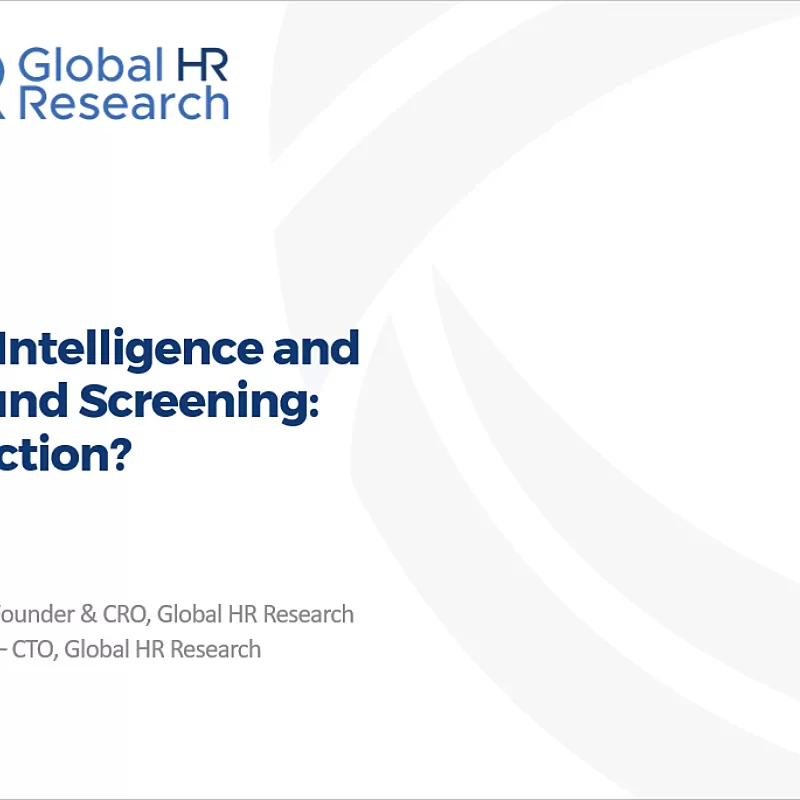This screenshot has height=800, width=800.
Task: Click the "ction?" text in the title
Action: click(x=60, y=455)
